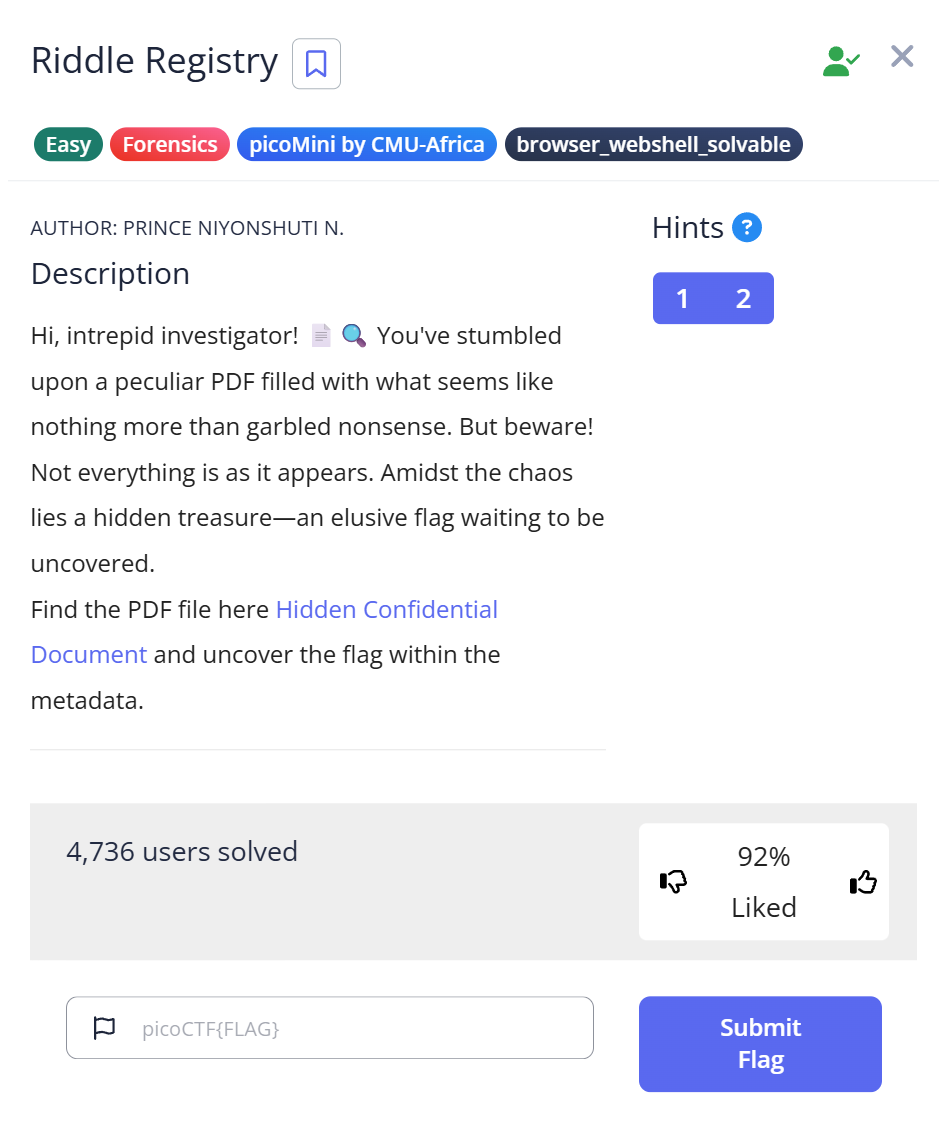Bookmark the Riddle Registry challenge
Viewport: 945px width, 1130px height.
click(x=316, y=64)
